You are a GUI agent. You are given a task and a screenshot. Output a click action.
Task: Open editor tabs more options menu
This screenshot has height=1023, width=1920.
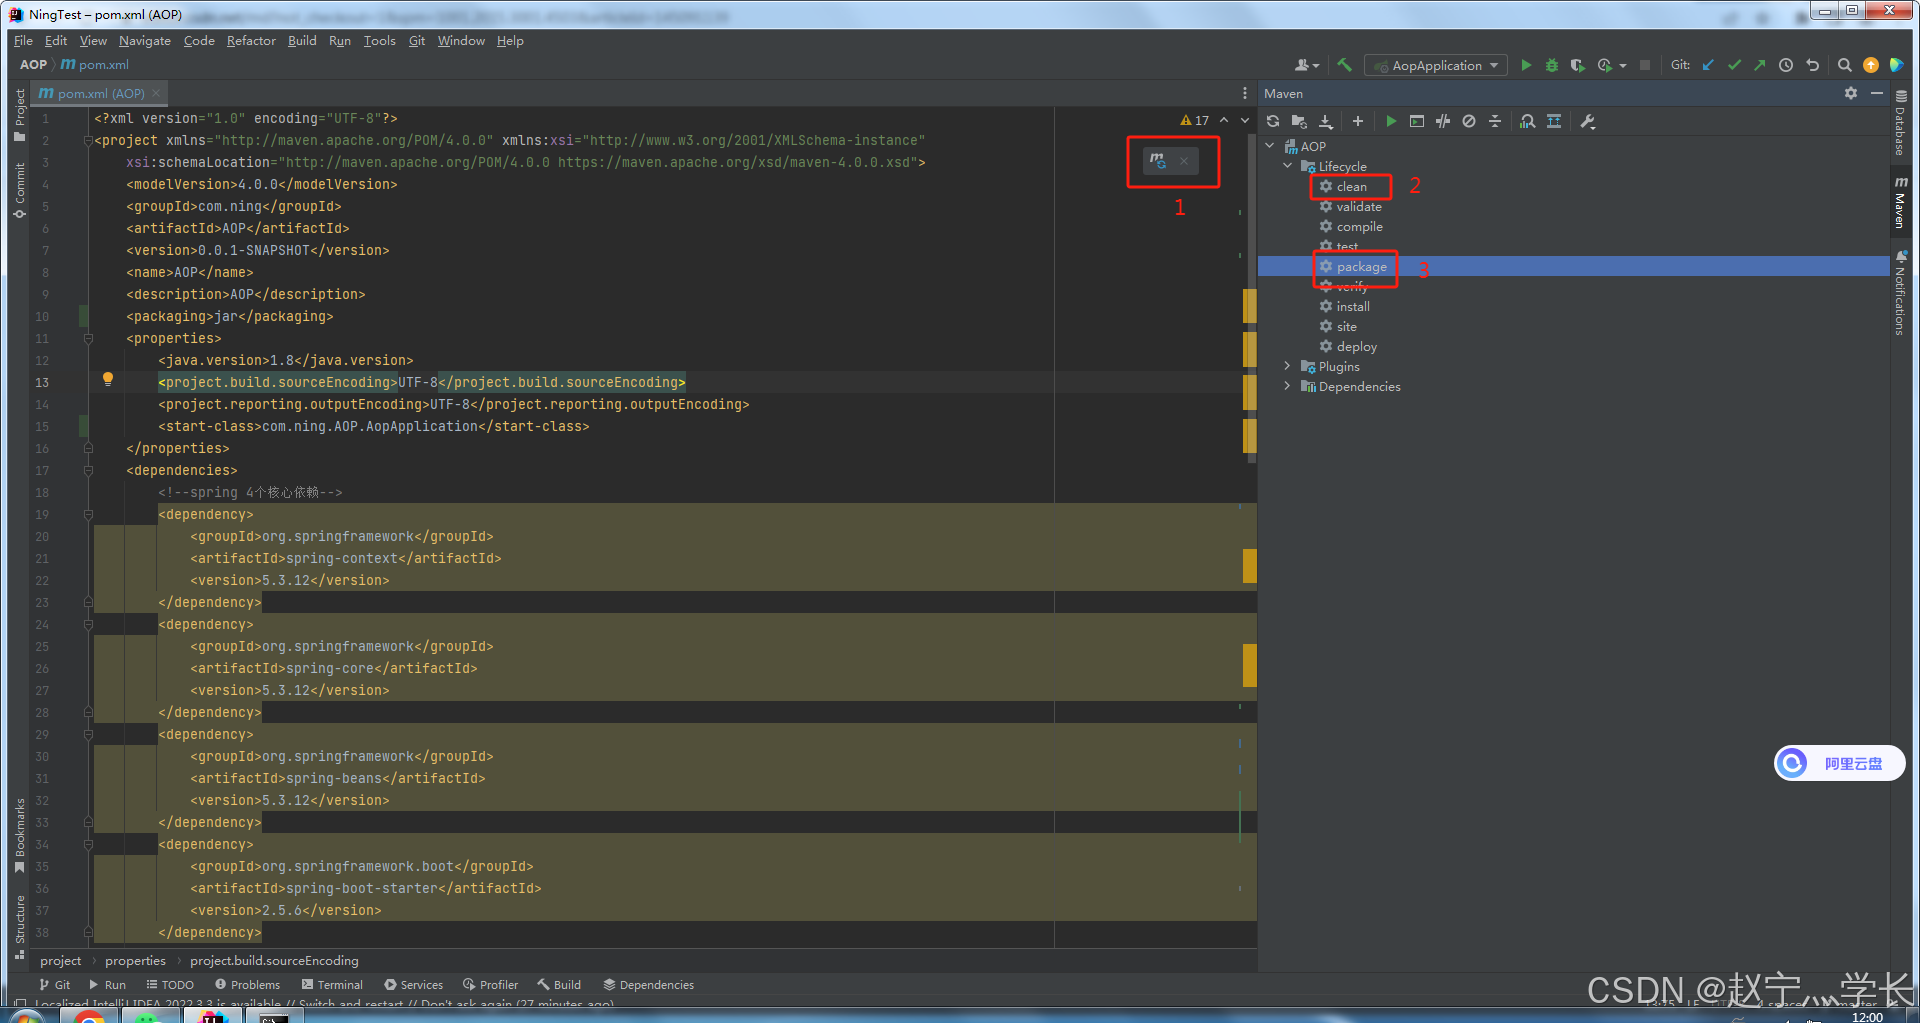coord(1244,93)
